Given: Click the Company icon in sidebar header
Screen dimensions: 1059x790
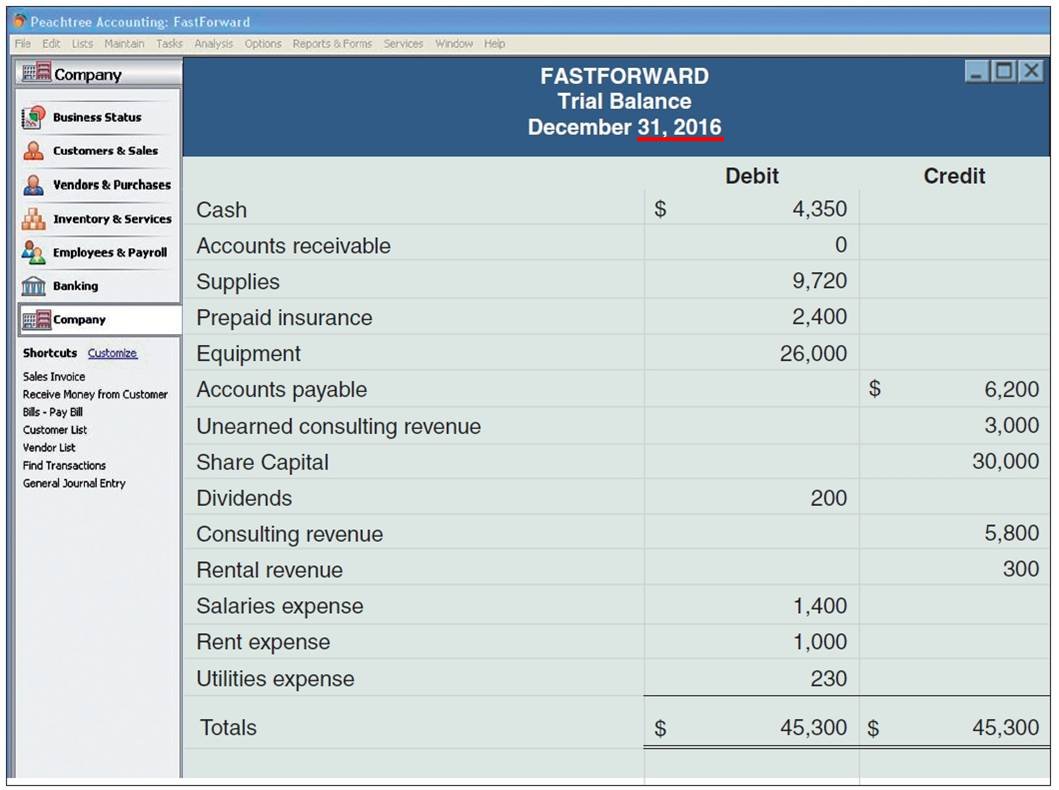Looking at the screenshot, I should click(36, 72).
